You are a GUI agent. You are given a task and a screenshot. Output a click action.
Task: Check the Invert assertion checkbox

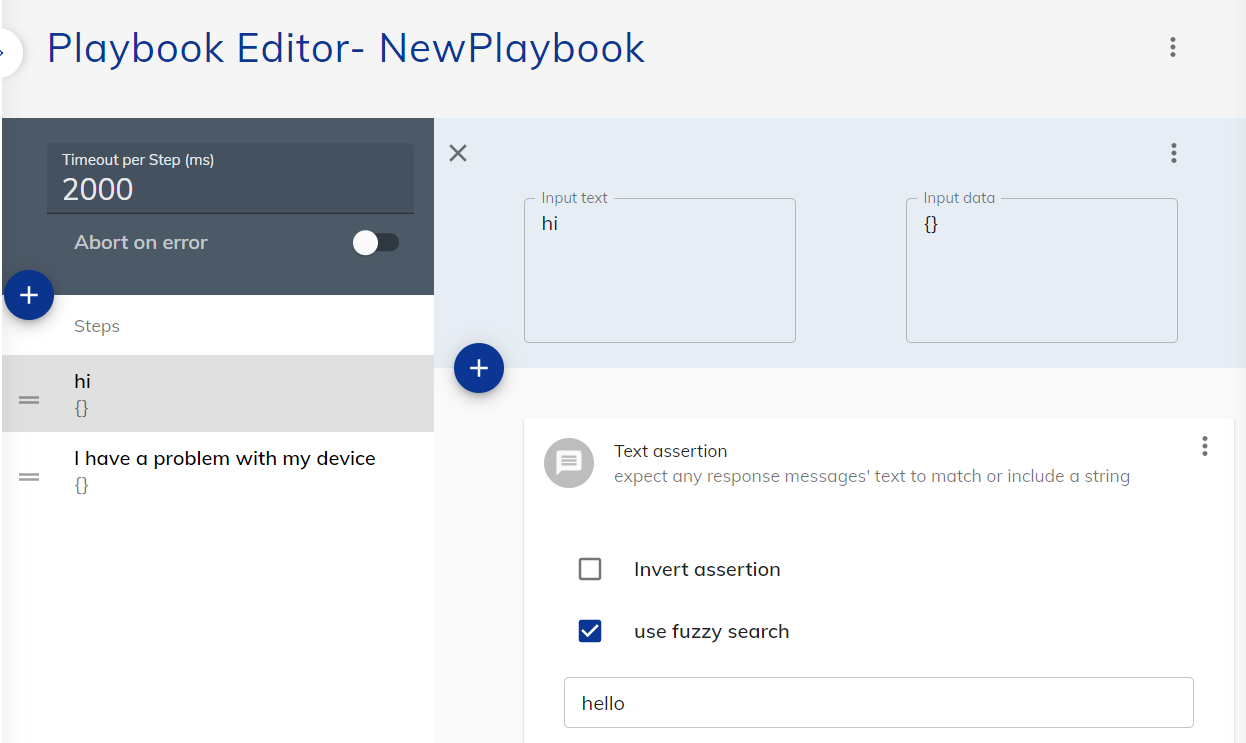click(x=590, y=569)
